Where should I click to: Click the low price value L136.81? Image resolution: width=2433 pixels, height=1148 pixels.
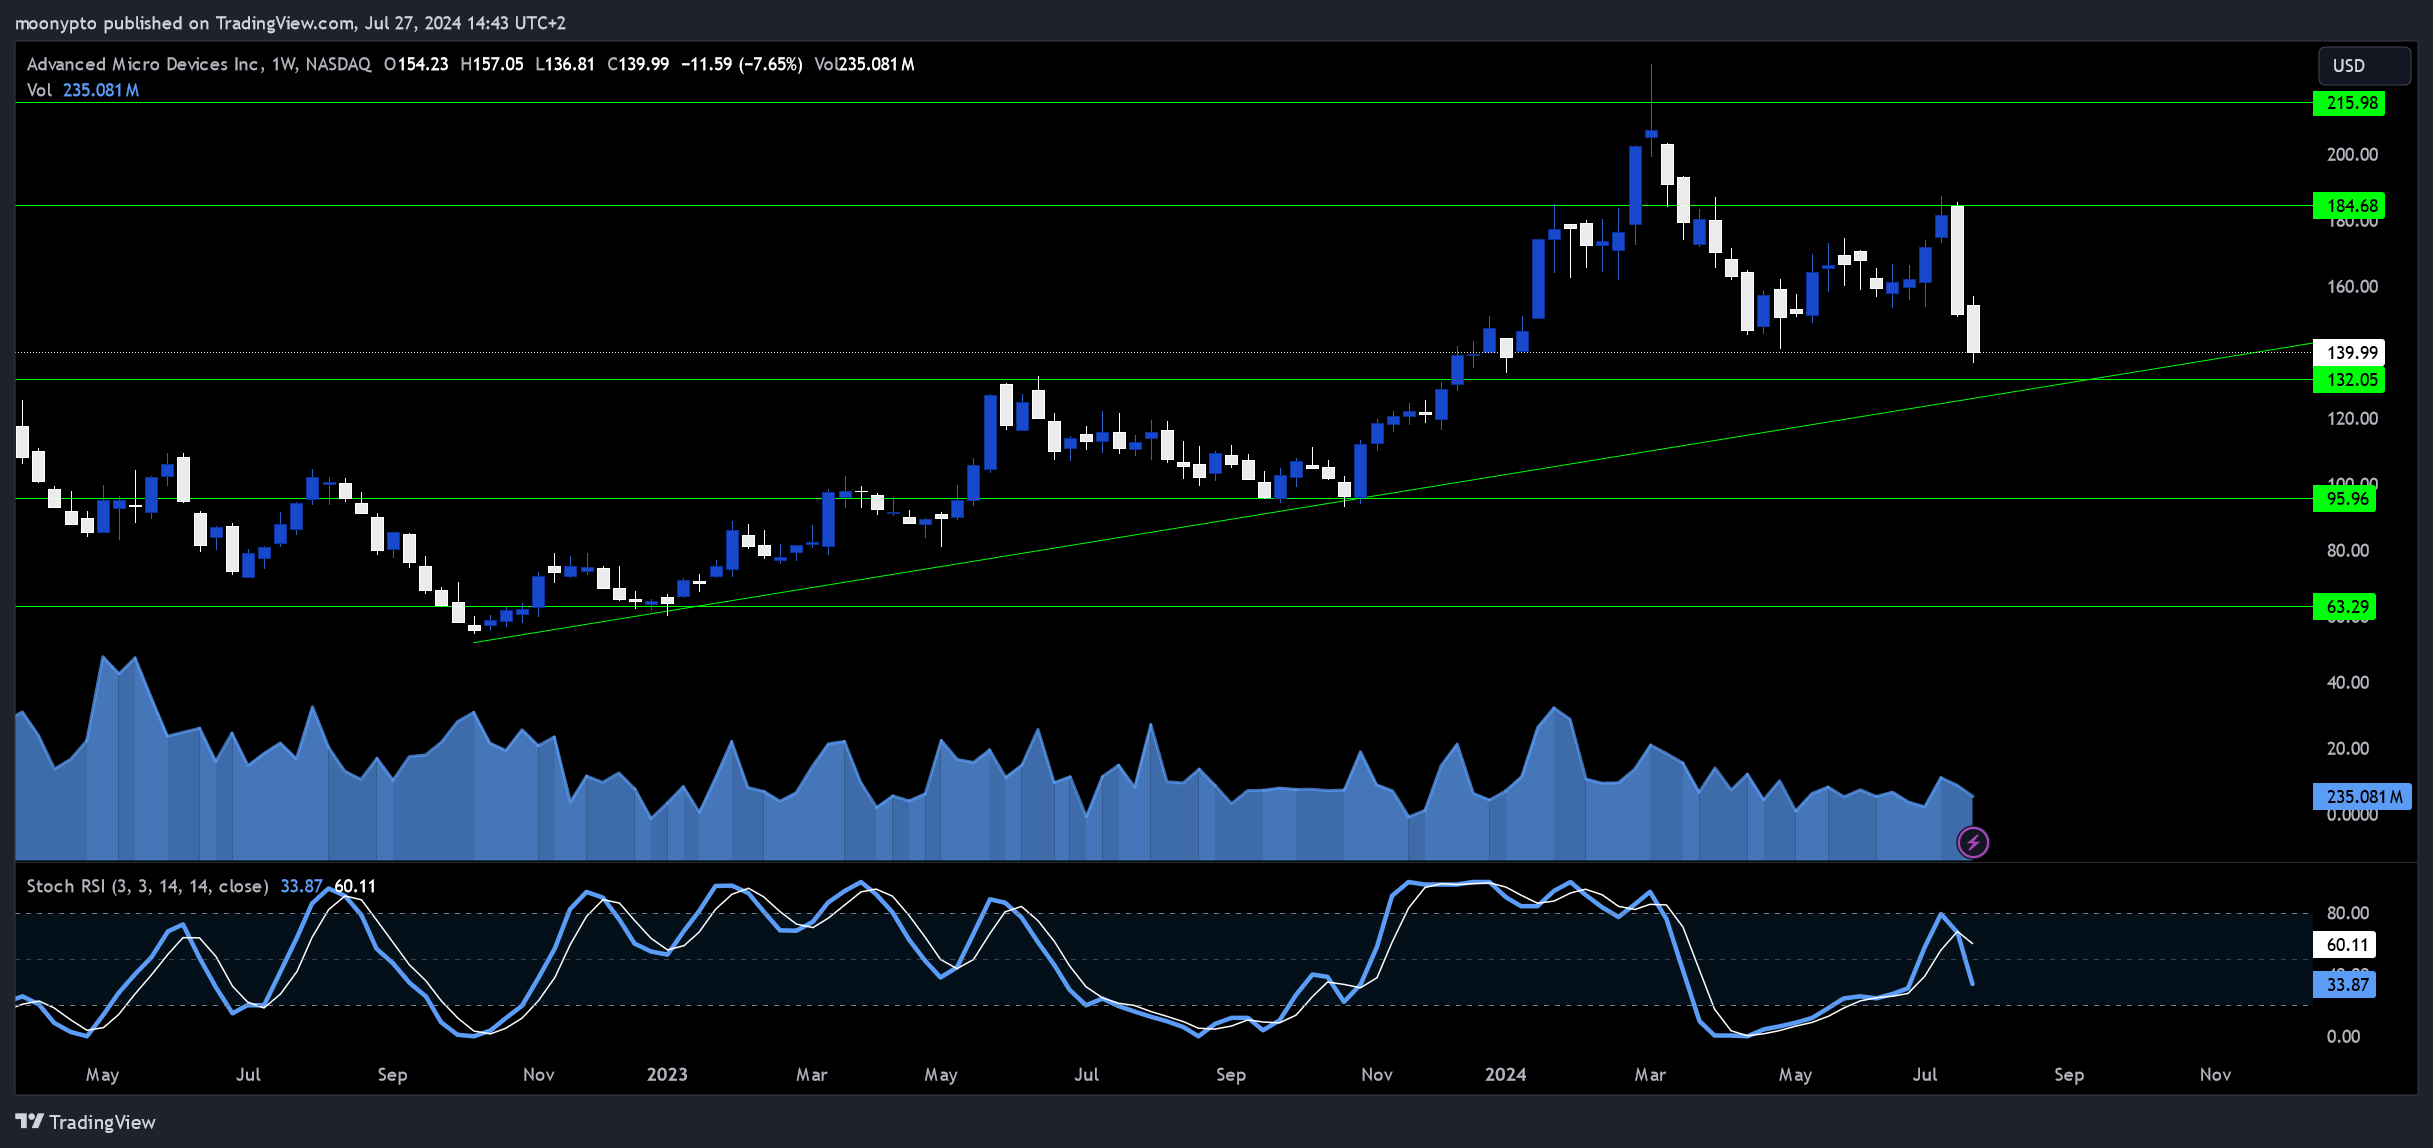click(565, 64)
